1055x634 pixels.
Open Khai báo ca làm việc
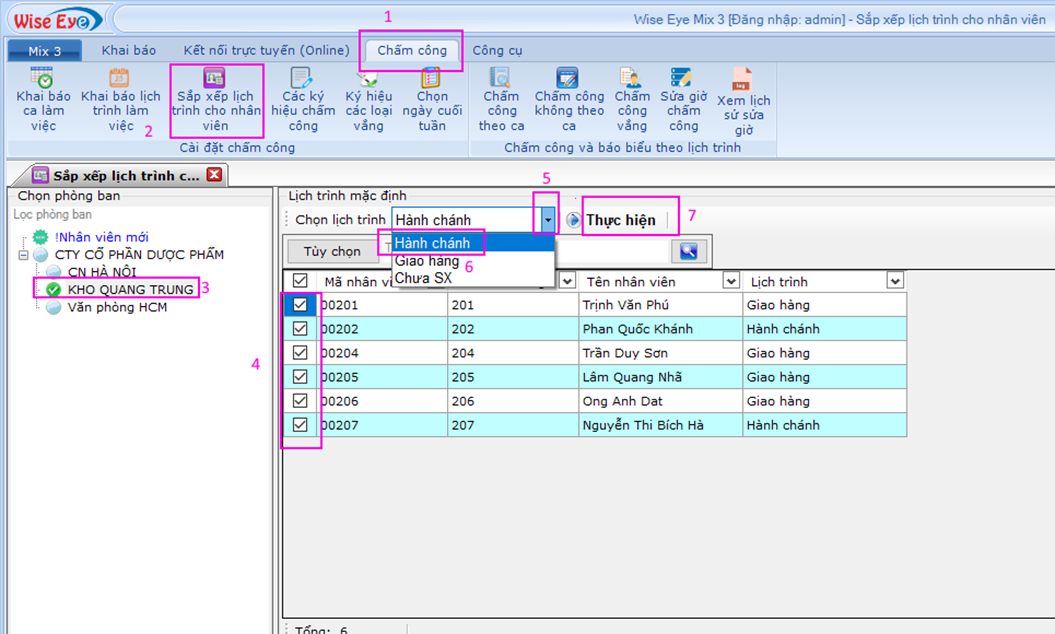43,100
